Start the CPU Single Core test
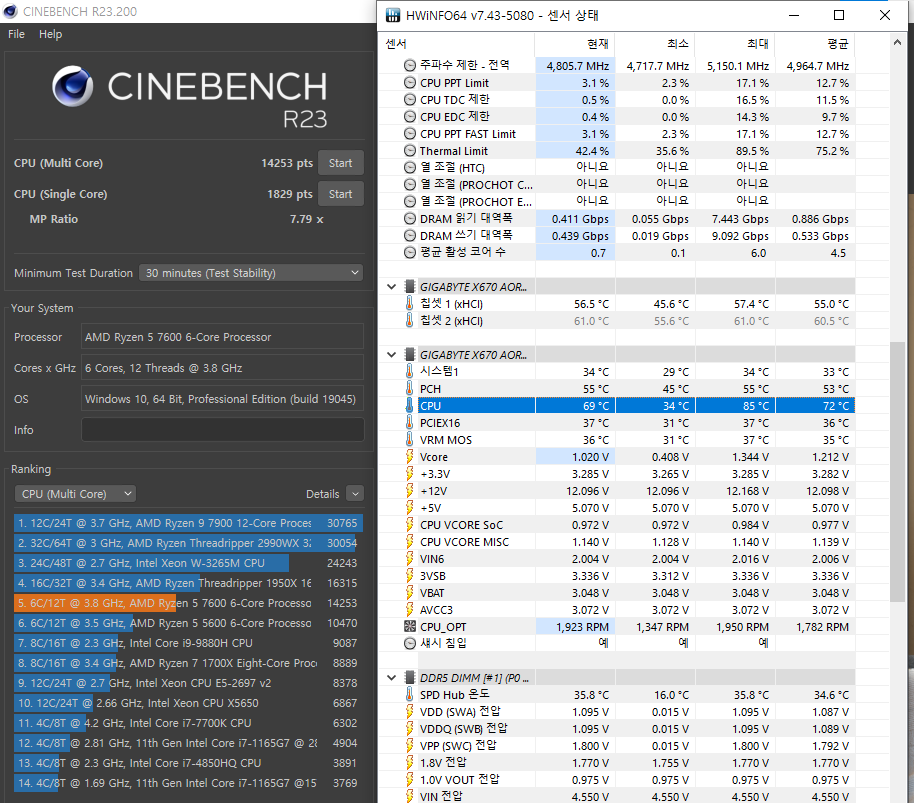 click(x=340, y=194)
